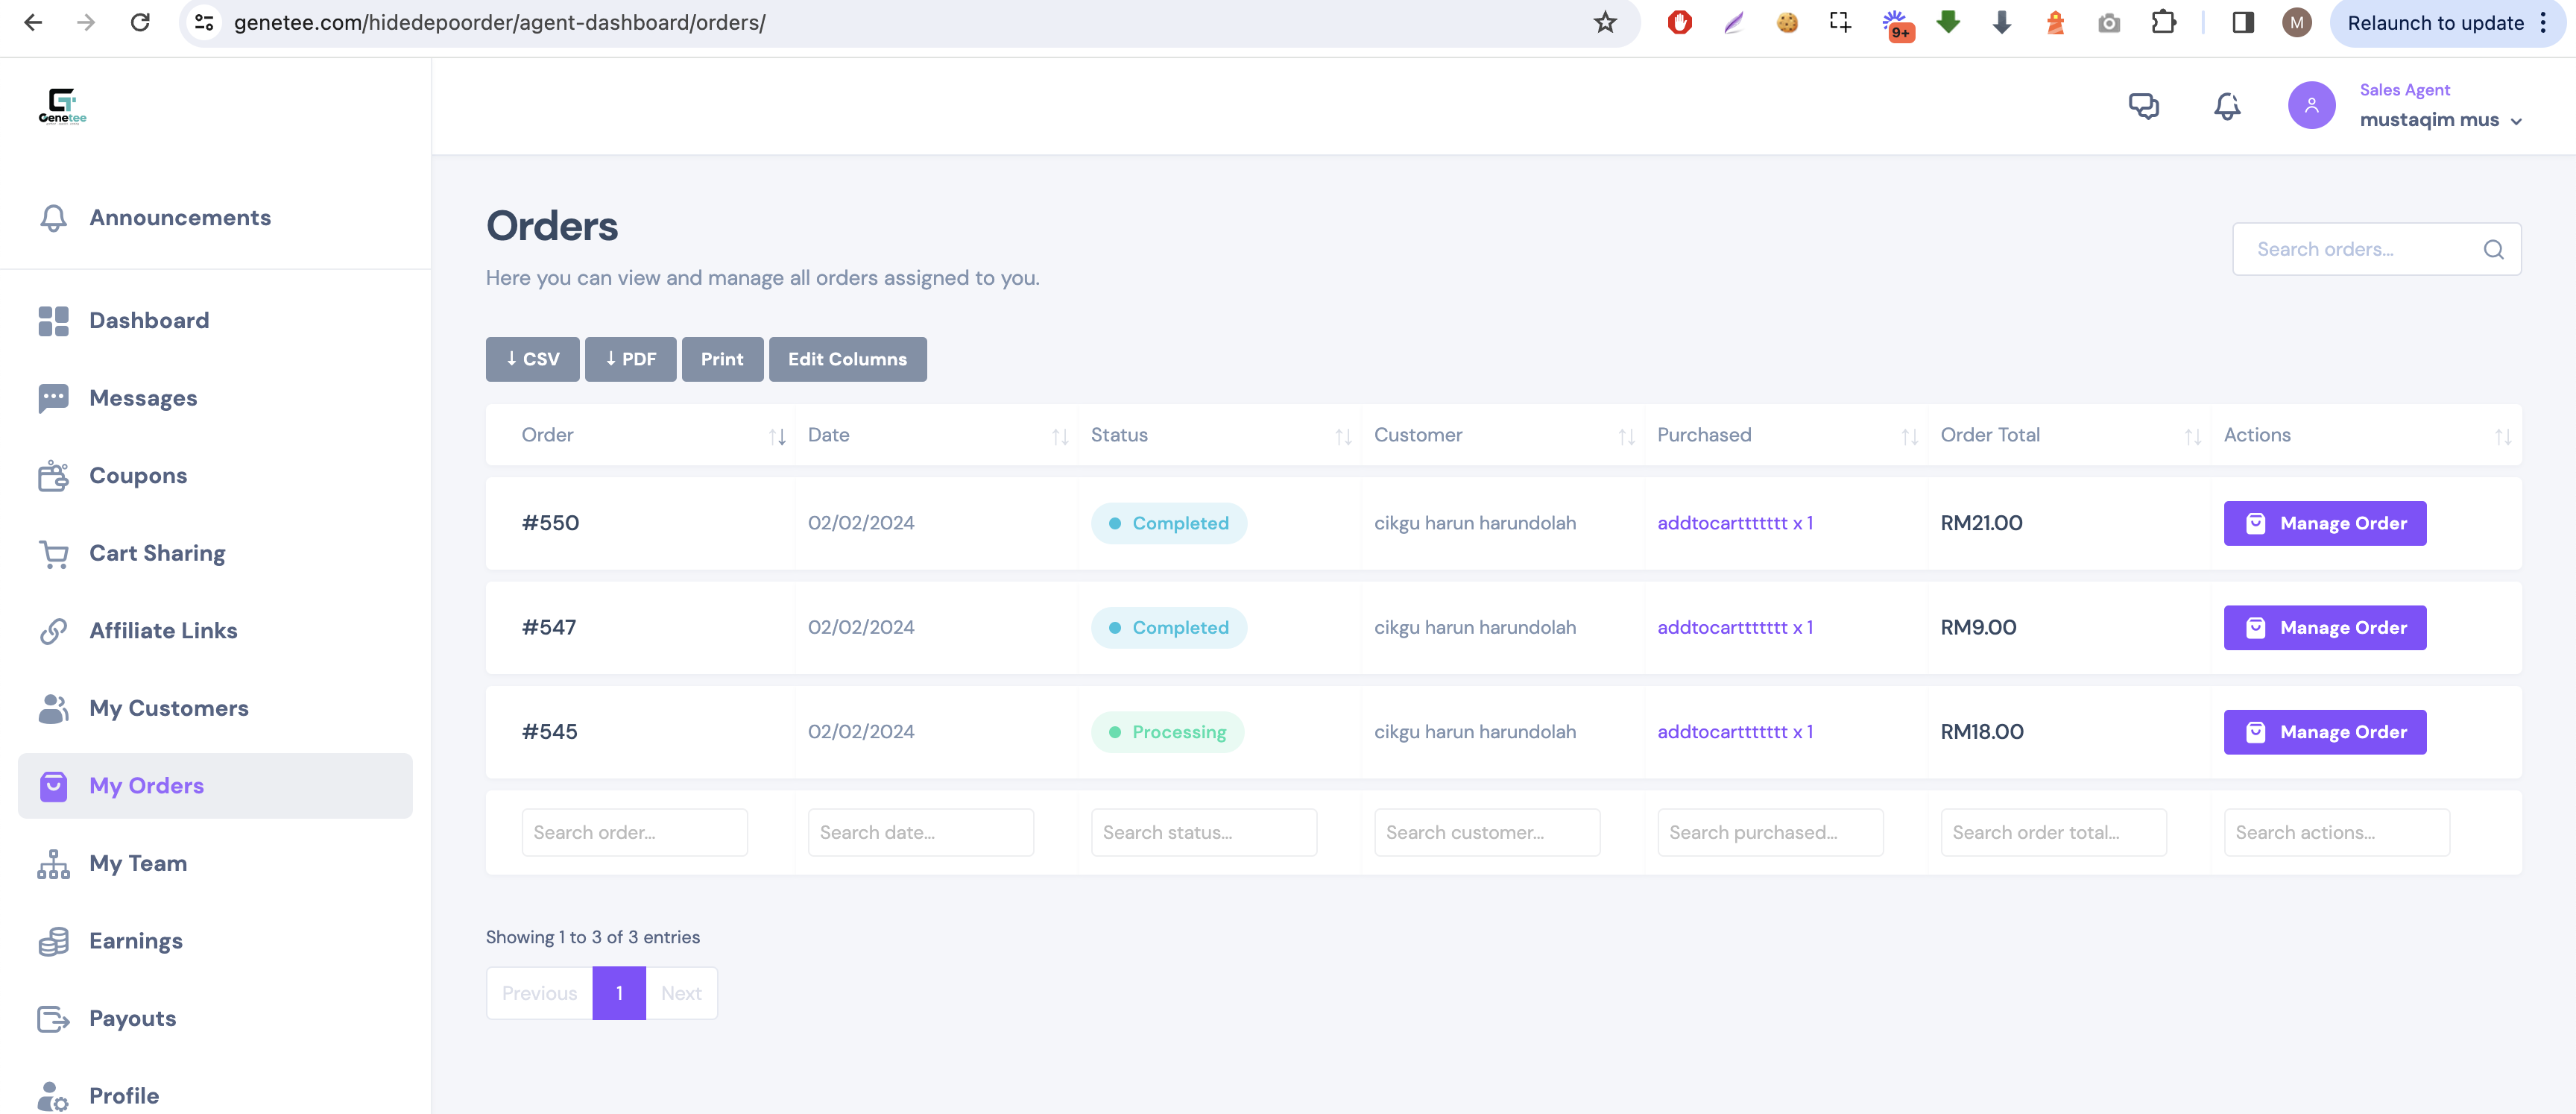Click the Print button
The width and height of the screenshot is (2576, 1114).
point(722,359)
